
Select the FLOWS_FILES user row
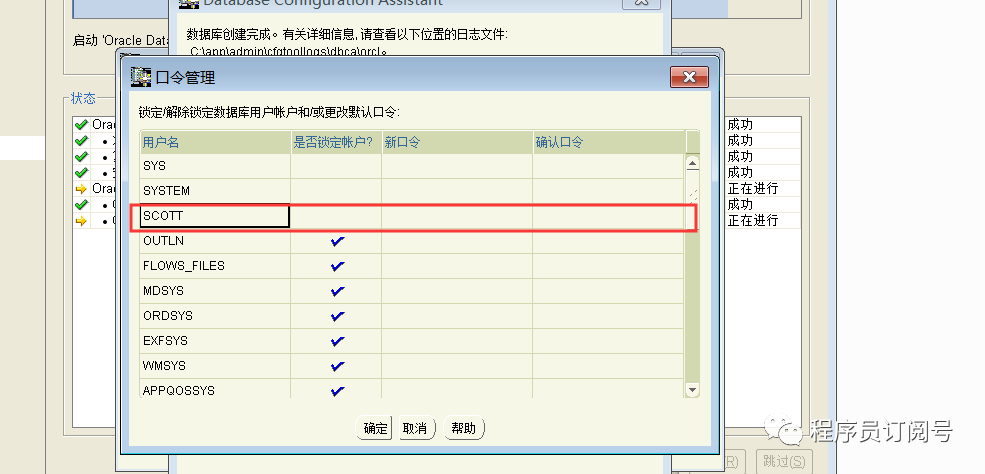[x=411, y=266]
